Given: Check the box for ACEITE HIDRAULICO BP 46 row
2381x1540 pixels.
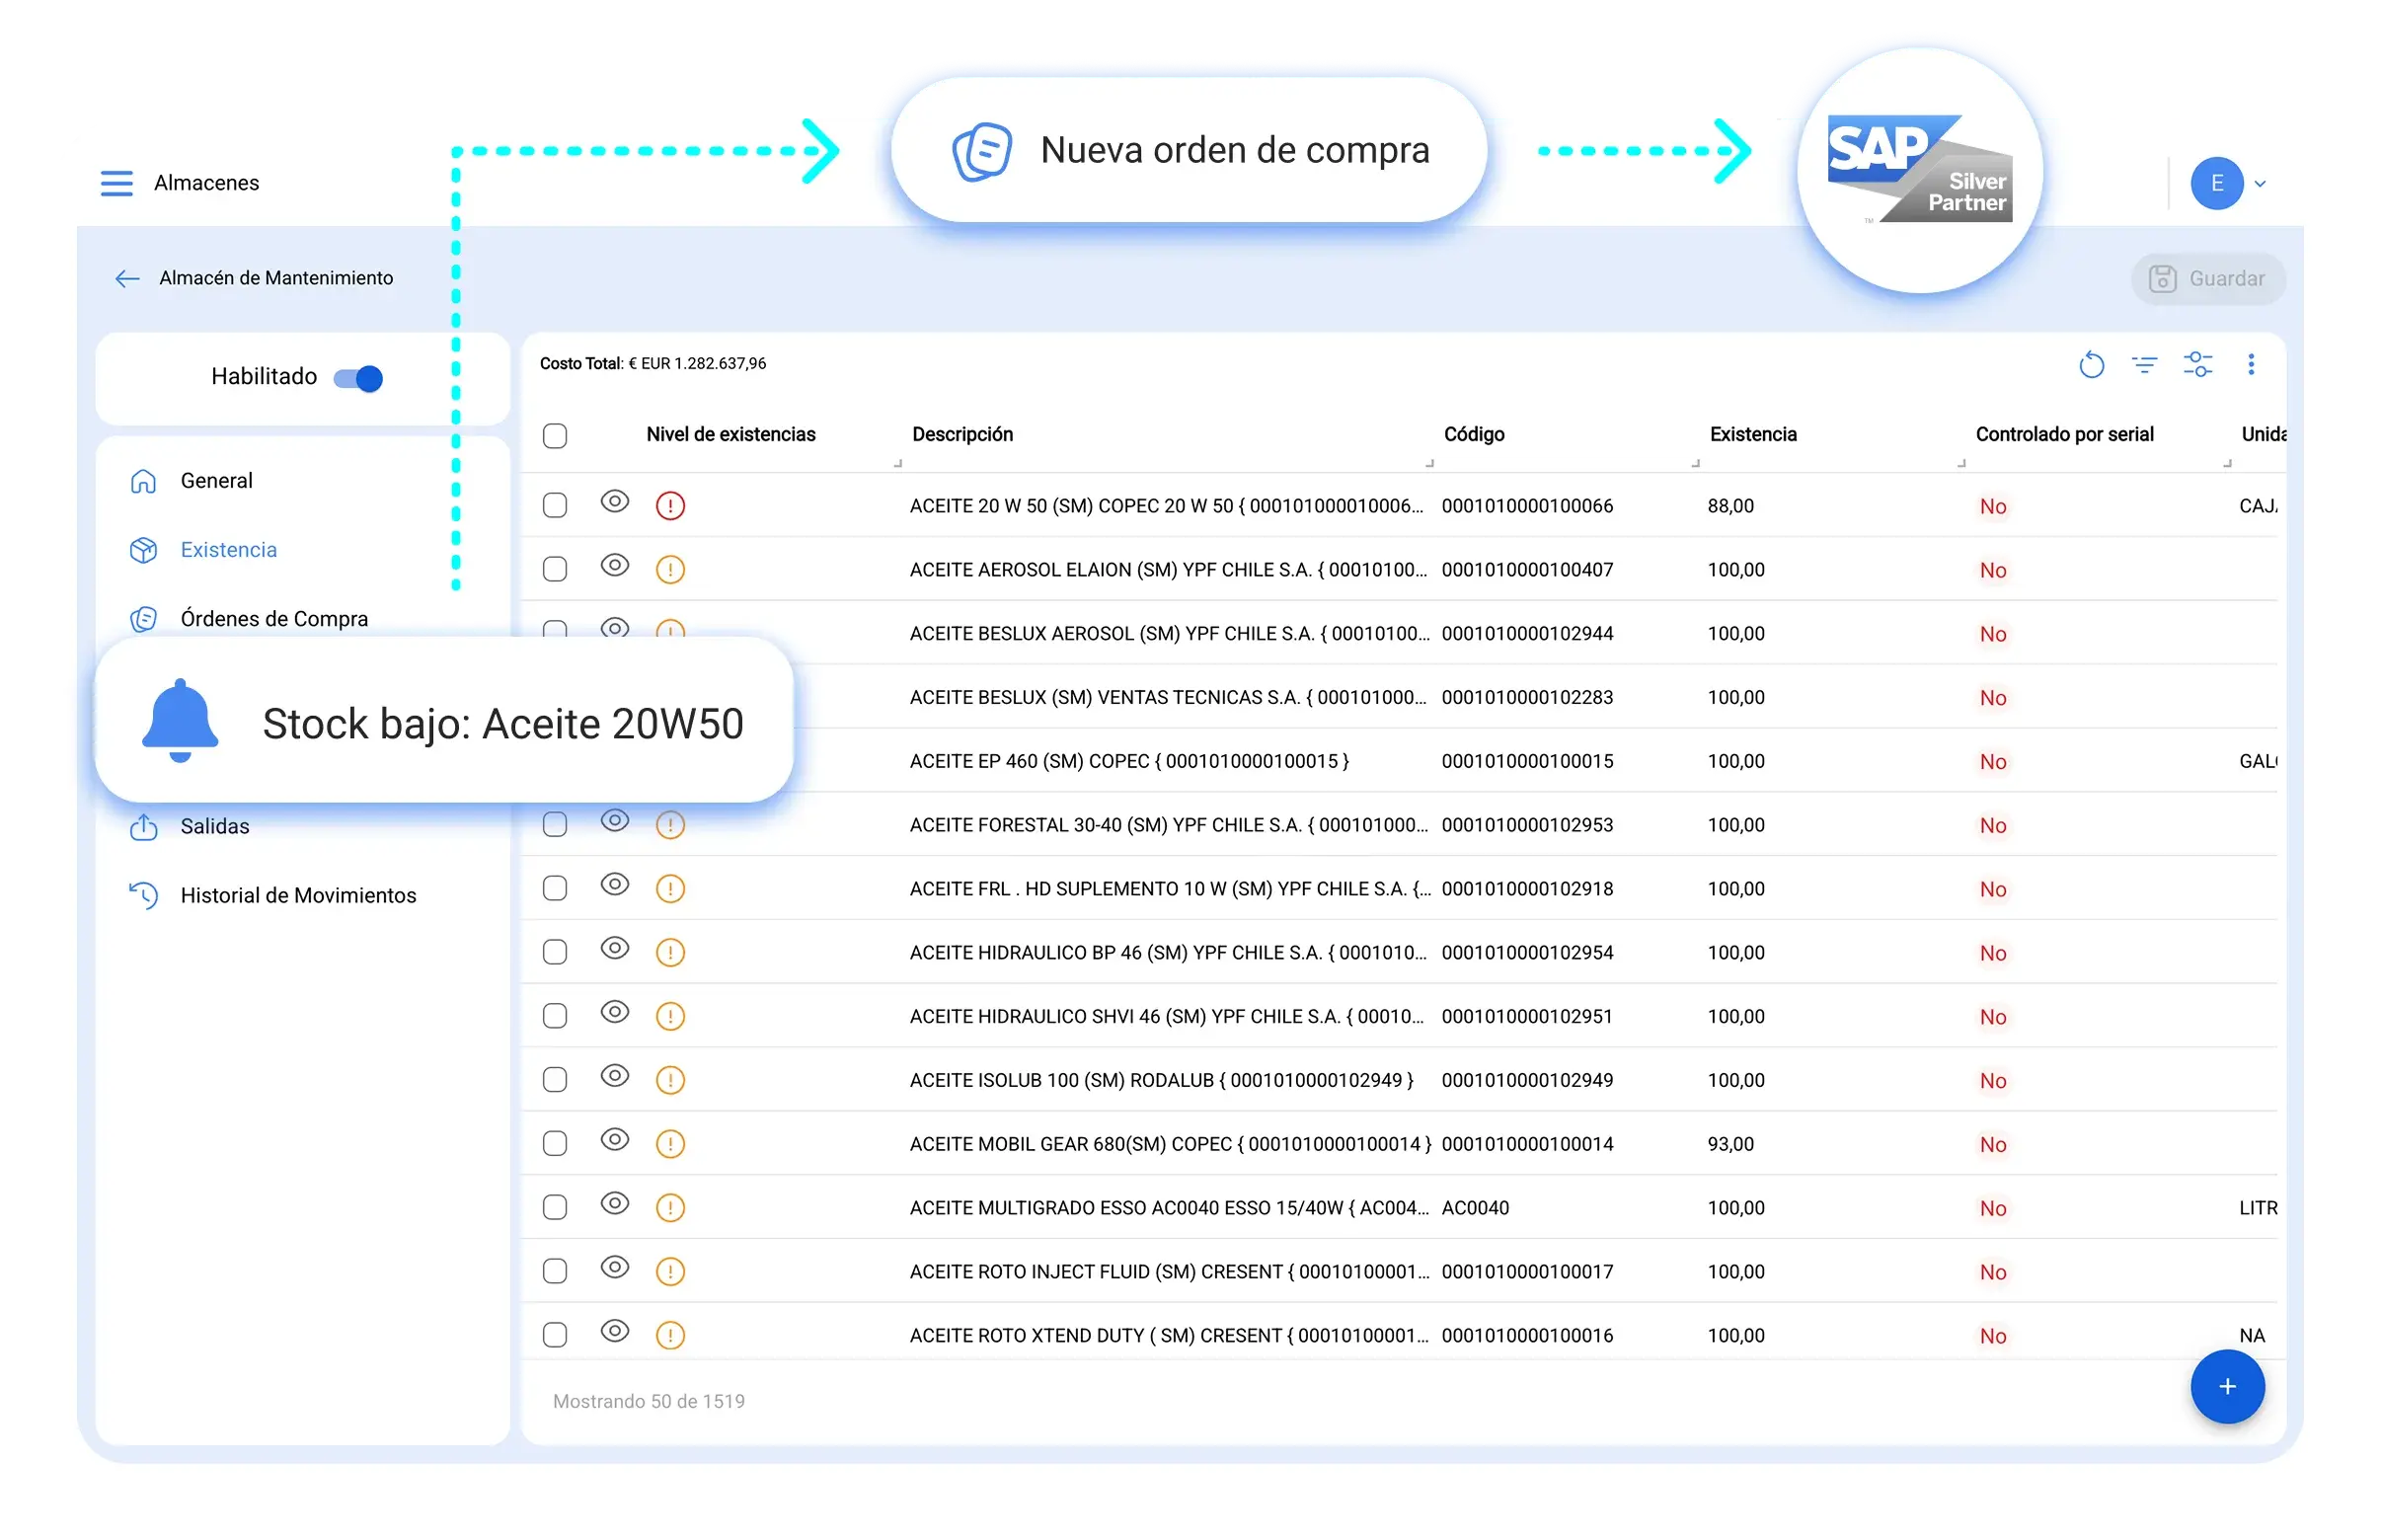Looking at the screenshot, I should [554, 952].
